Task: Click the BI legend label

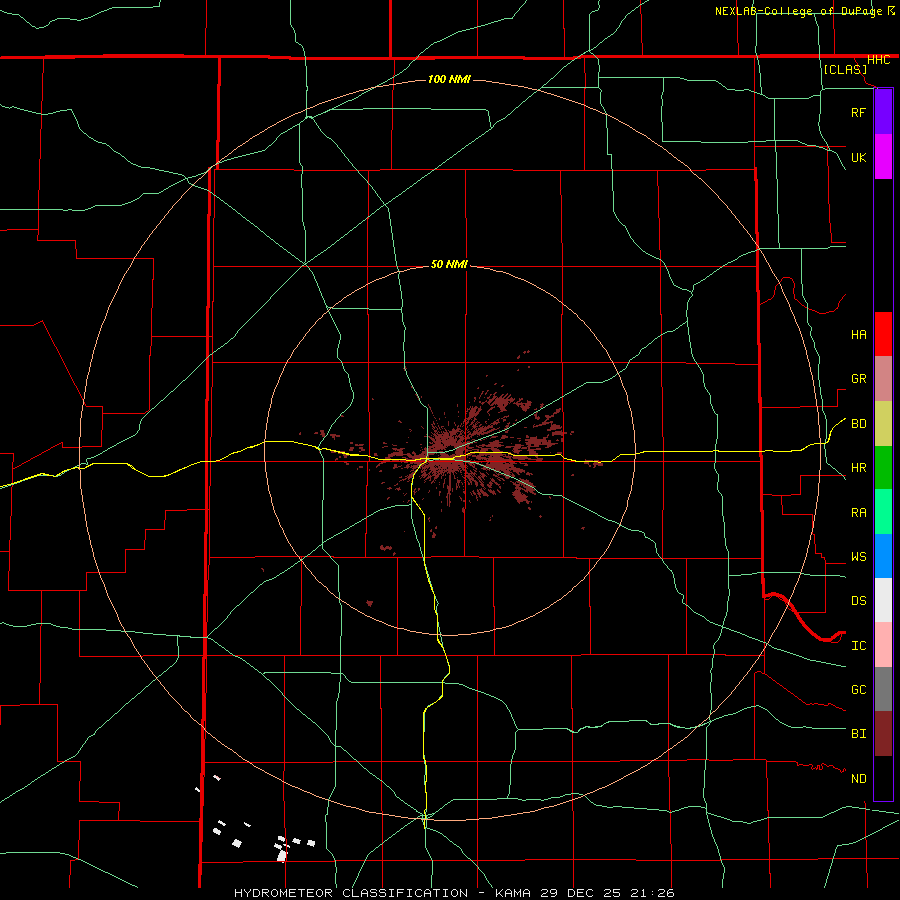Action: click(858, 734)
